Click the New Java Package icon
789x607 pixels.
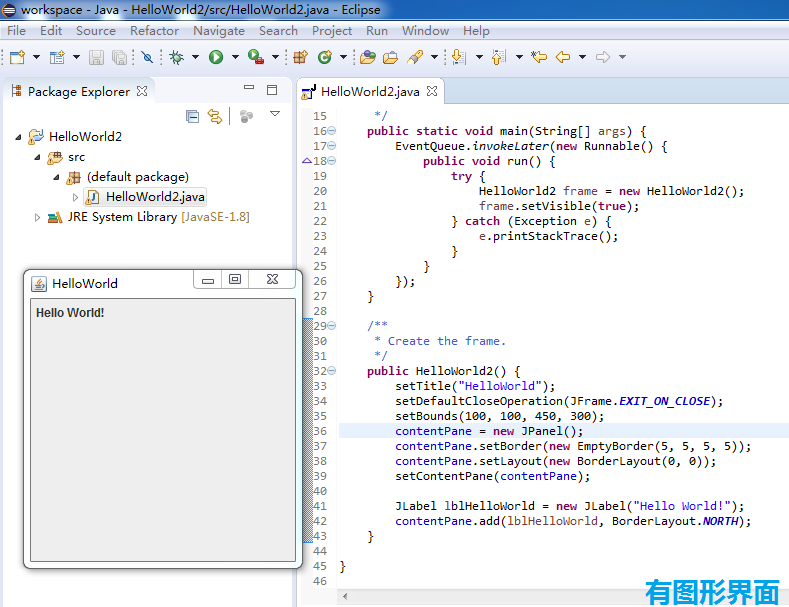[300, 57]
